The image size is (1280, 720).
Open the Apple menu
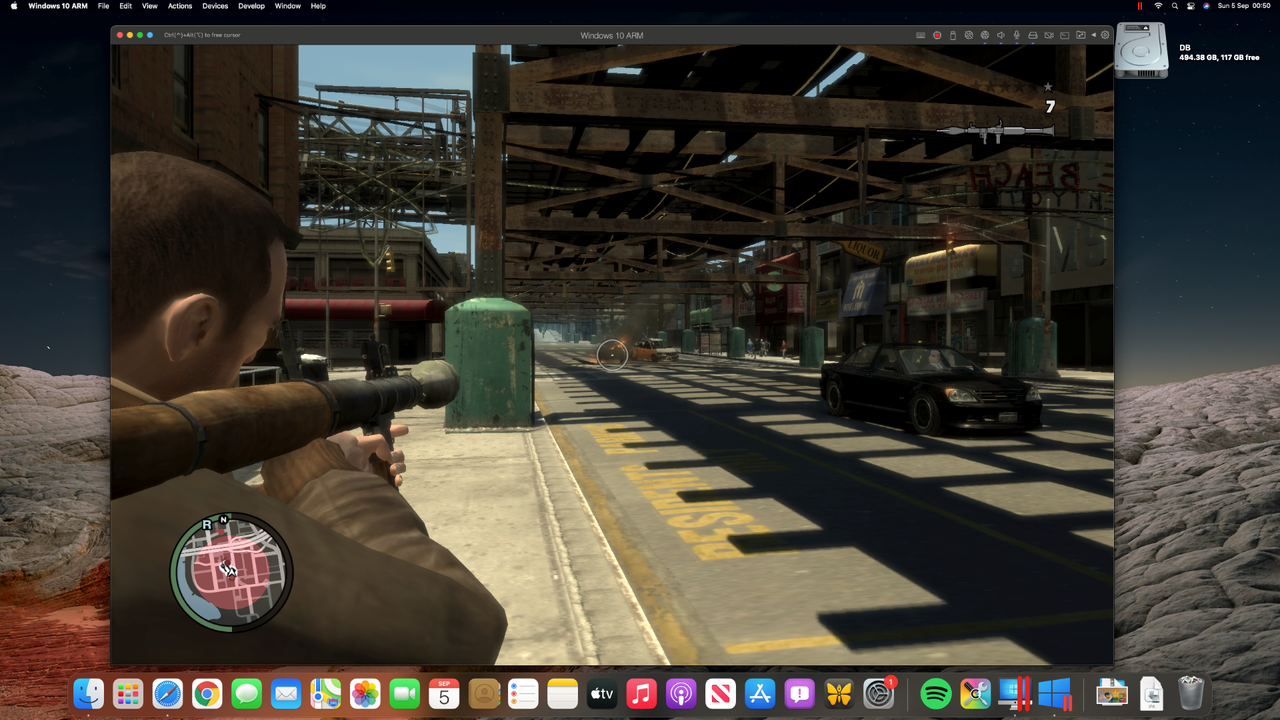(14, 6)
